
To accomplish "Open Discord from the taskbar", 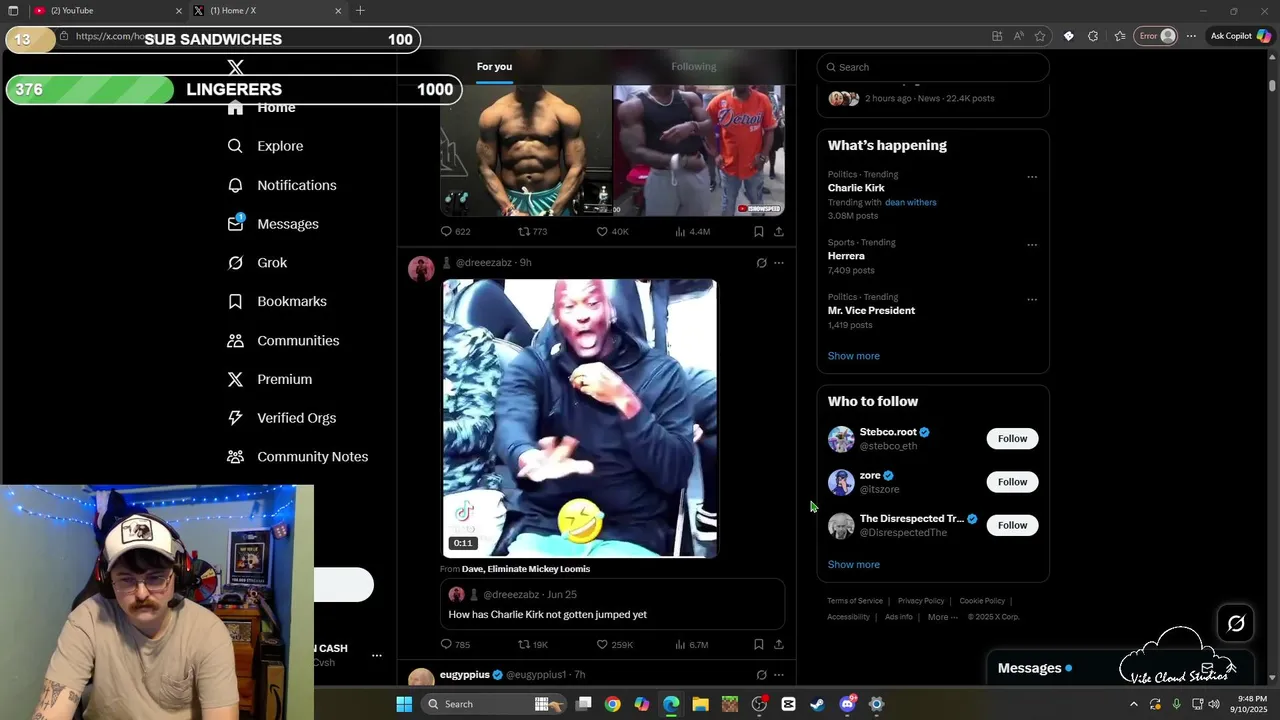I will coord(847,704).
